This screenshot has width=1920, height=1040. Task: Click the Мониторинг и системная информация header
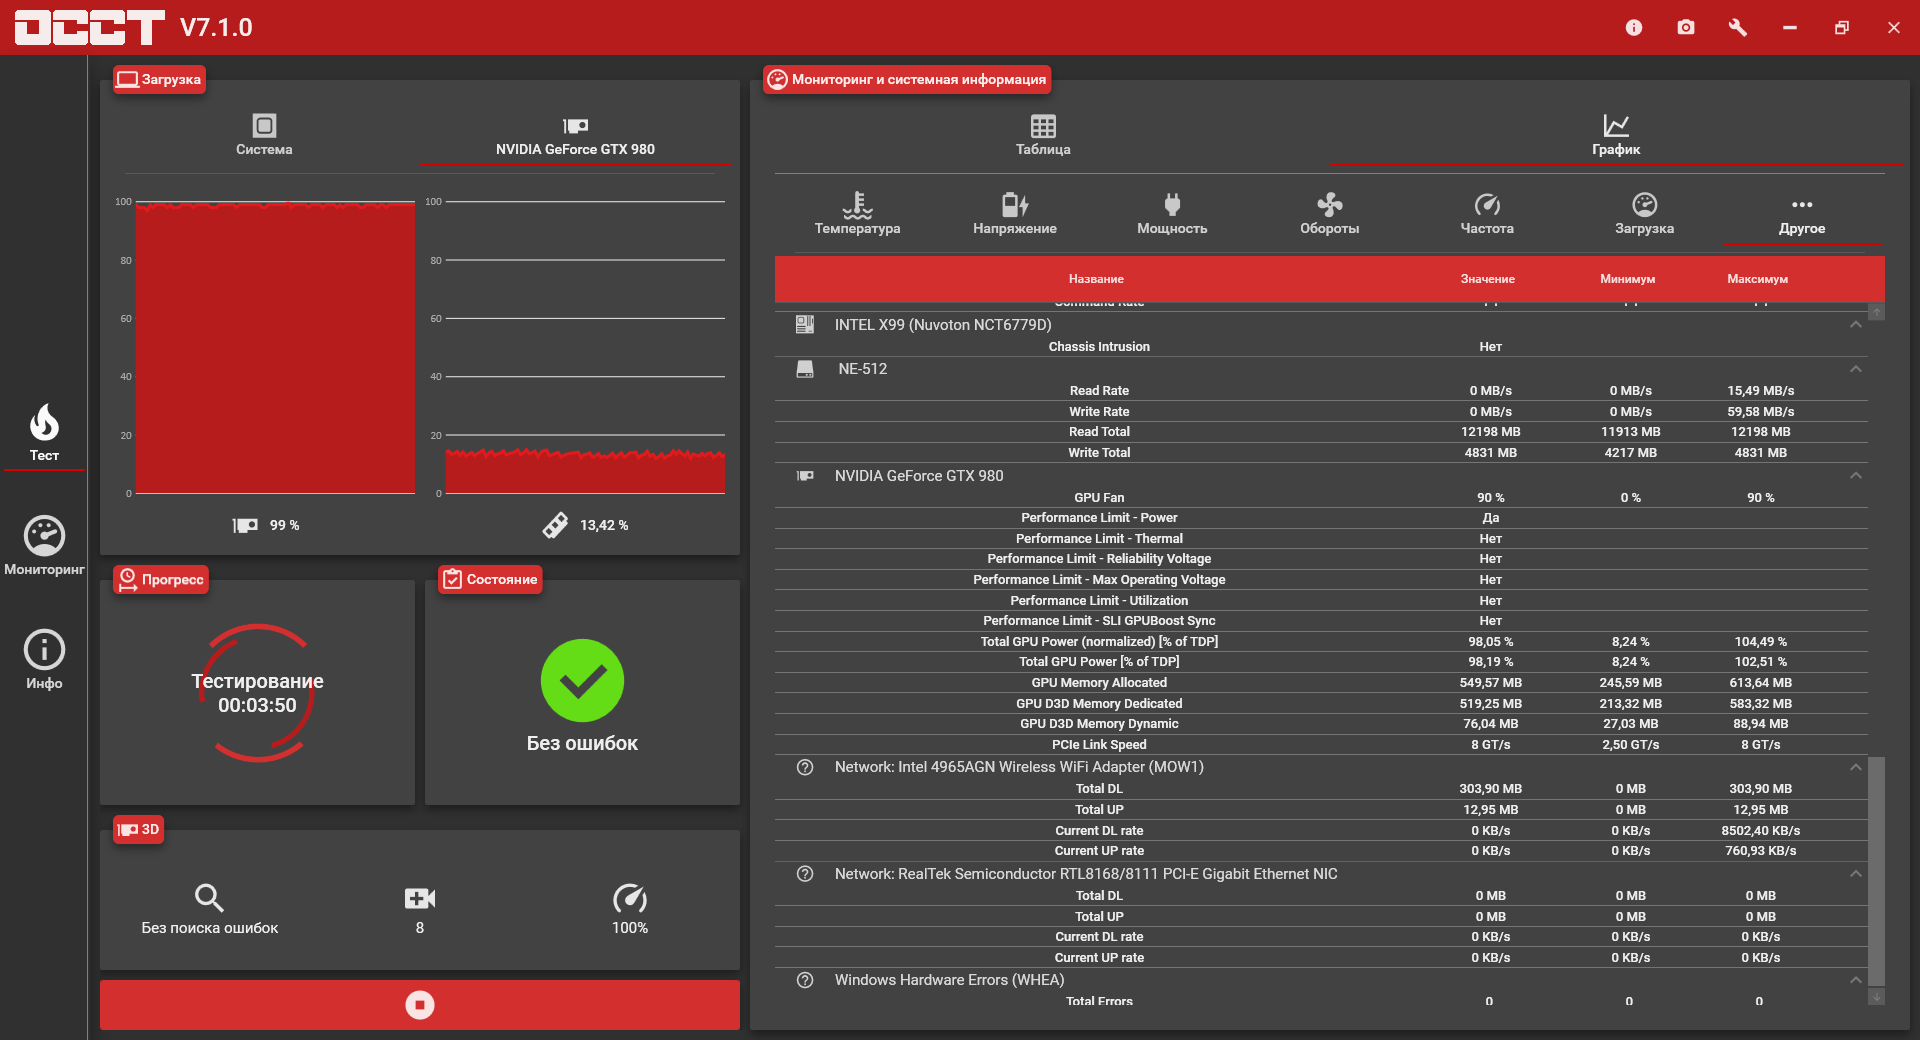pos(907,79)
